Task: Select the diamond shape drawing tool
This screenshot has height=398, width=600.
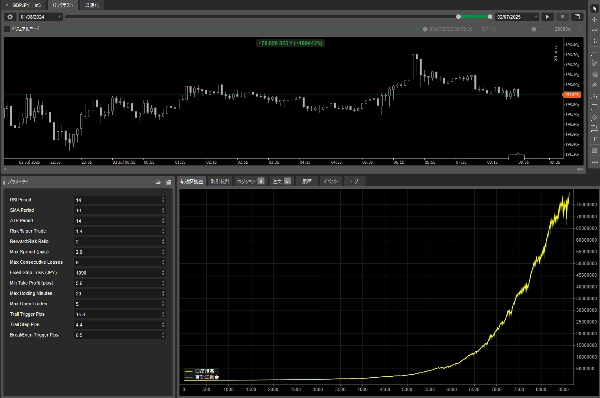Action: click(594, 118)
